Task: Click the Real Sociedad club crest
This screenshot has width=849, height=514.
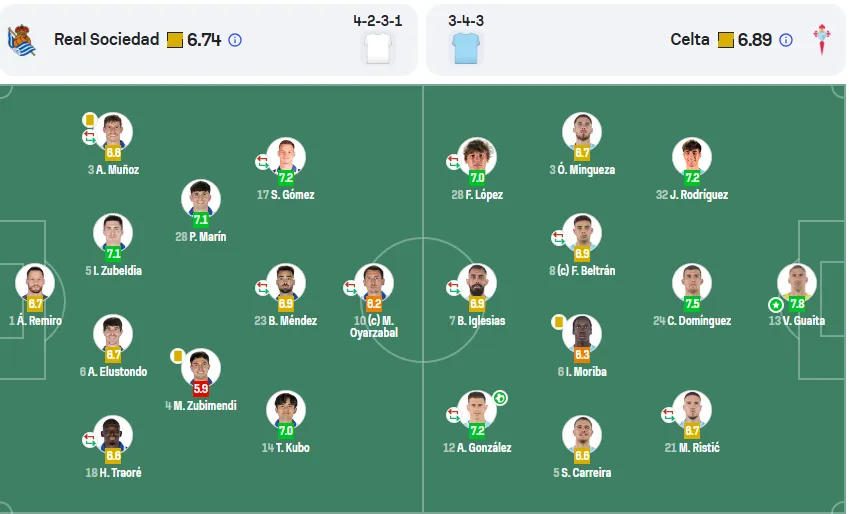Action: point(22,40)
